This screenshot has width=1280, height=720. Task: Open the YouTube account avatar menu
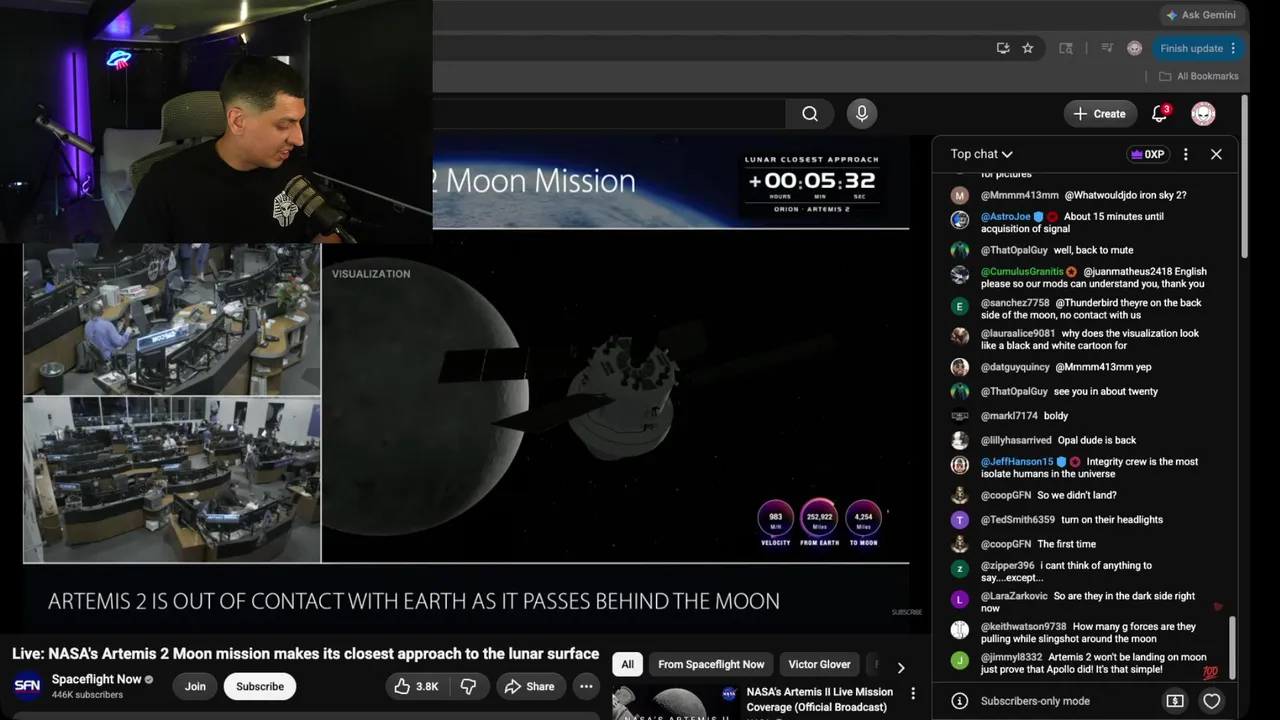click(1203, 114)
